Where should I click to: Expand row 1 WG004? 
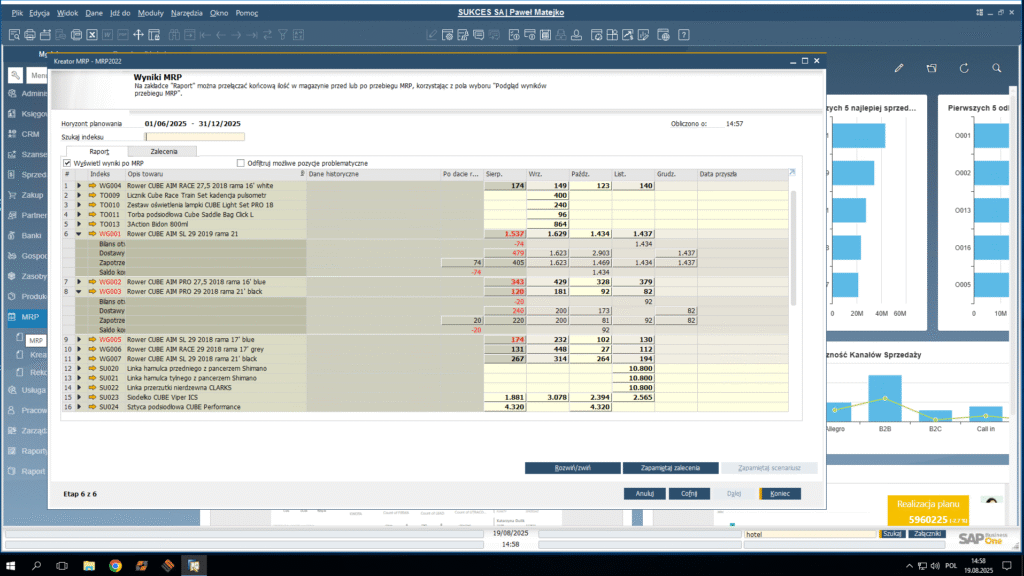pyautogui.click(x=79, y=186)
